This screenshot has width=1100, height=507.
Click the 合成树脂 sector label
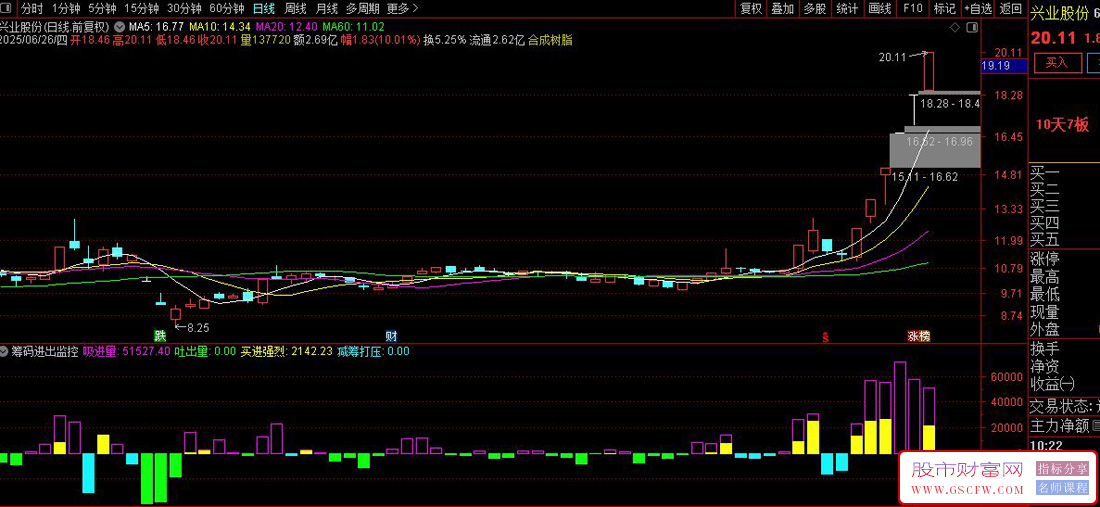(x=550, y=40)
